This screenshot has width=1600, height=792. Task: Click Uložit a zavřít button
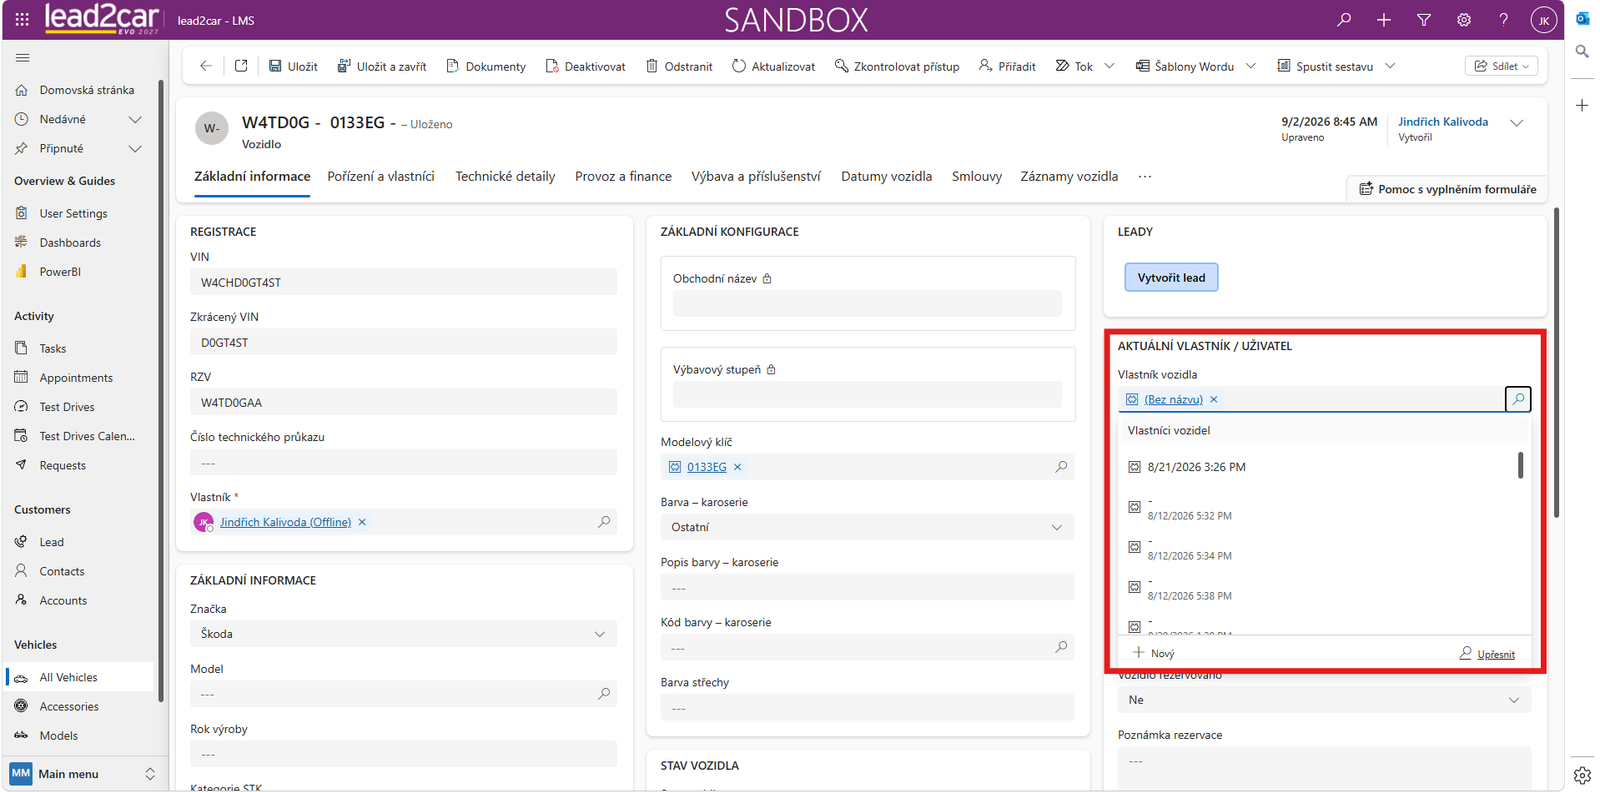click(381, 66)
